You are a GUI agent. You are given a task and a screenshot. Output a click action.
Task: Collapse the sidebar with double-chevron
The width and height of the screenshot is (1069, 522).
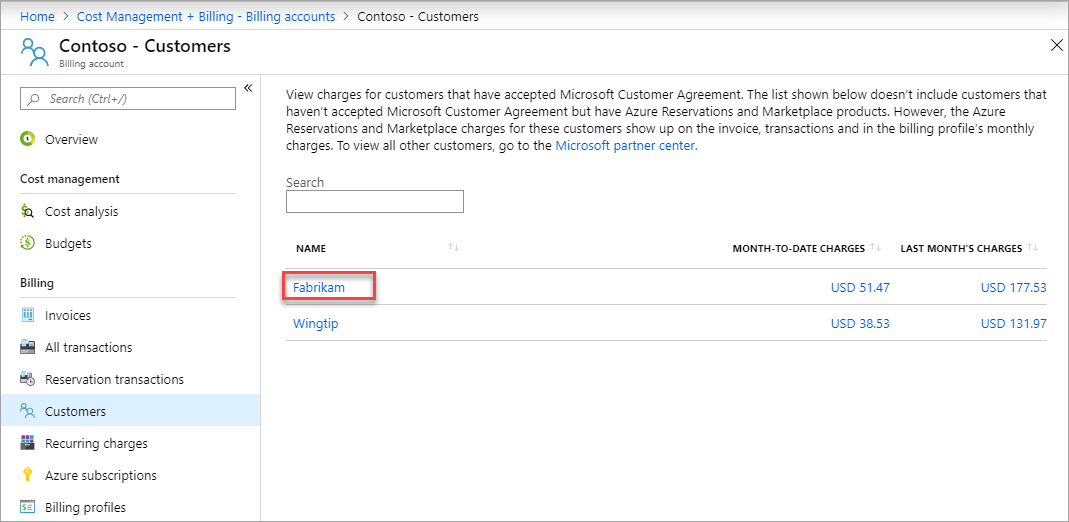248,88
